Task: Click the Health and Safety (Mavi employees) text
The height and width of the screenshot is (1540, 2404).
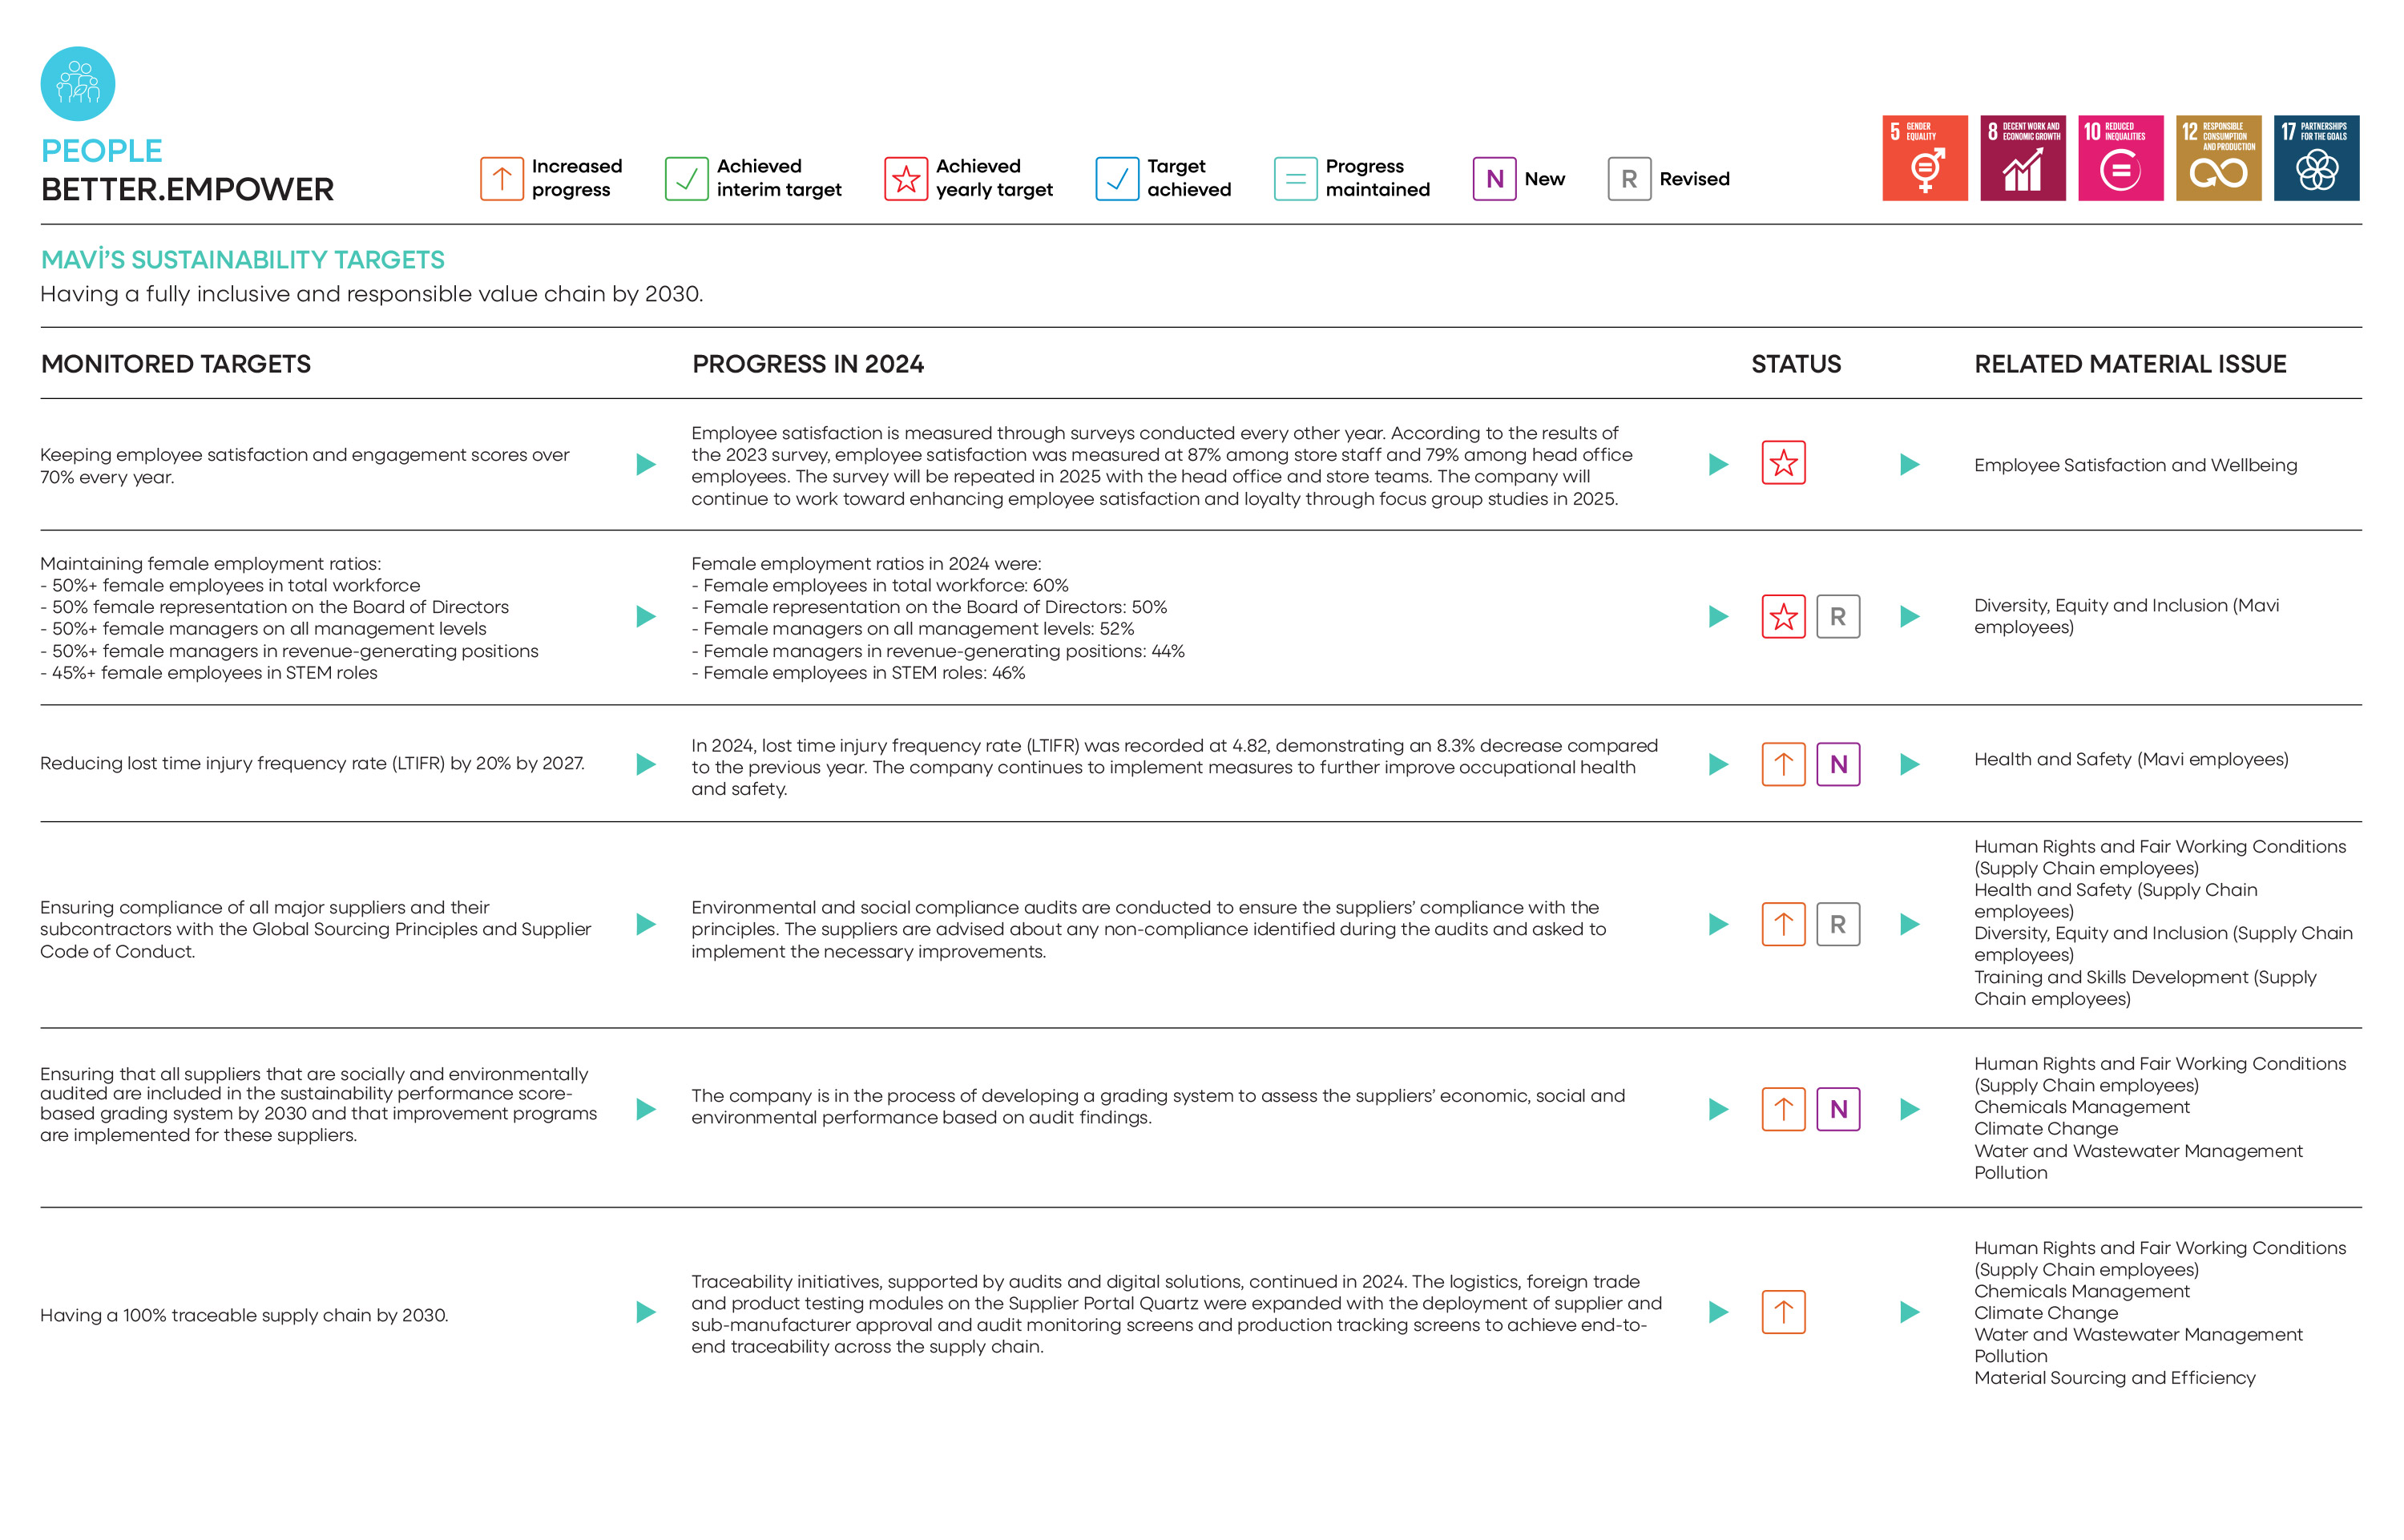Action: point(2130,759)
